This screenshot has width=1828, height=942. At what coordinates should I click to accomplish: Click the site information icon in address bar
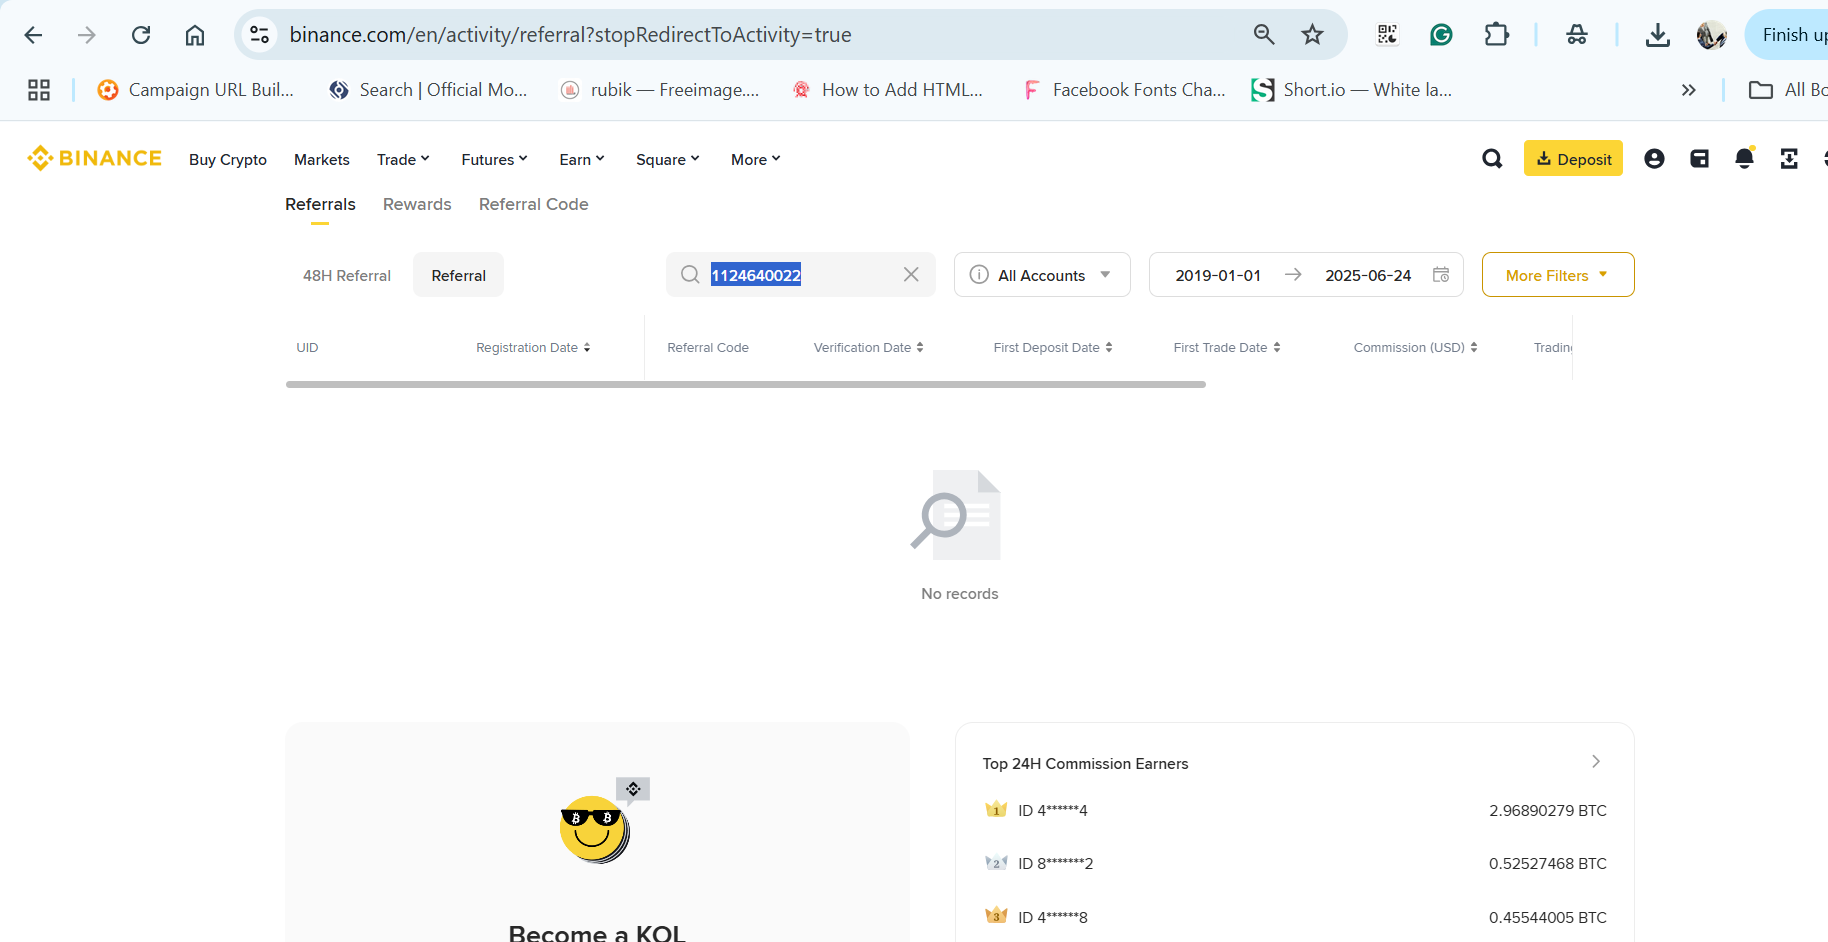tap(260, 35)
